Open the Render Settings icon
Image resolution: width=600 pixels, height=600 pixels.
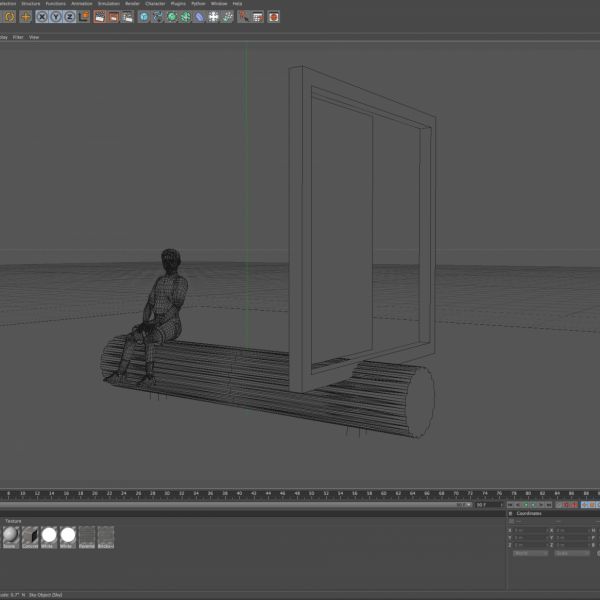128,17
